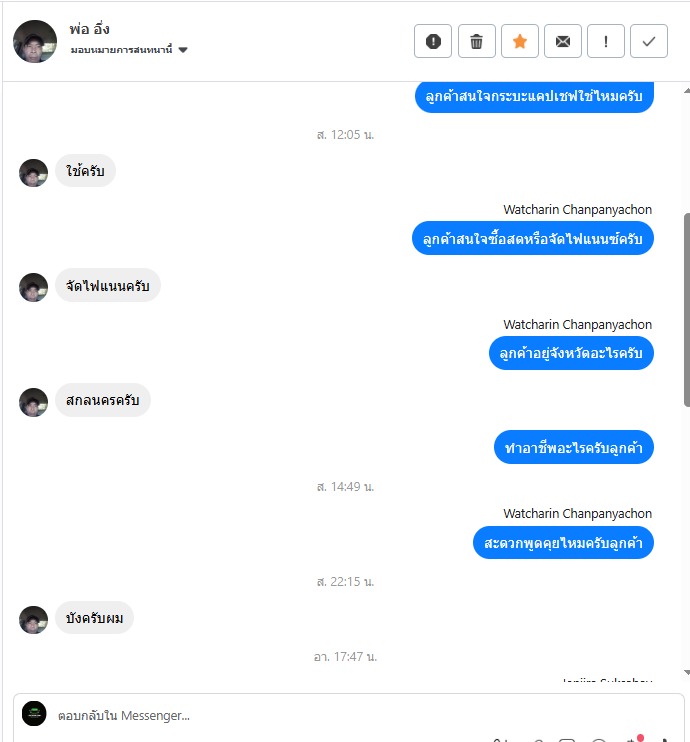Toggle the orange star follow-up marker

tap(520, 41)
